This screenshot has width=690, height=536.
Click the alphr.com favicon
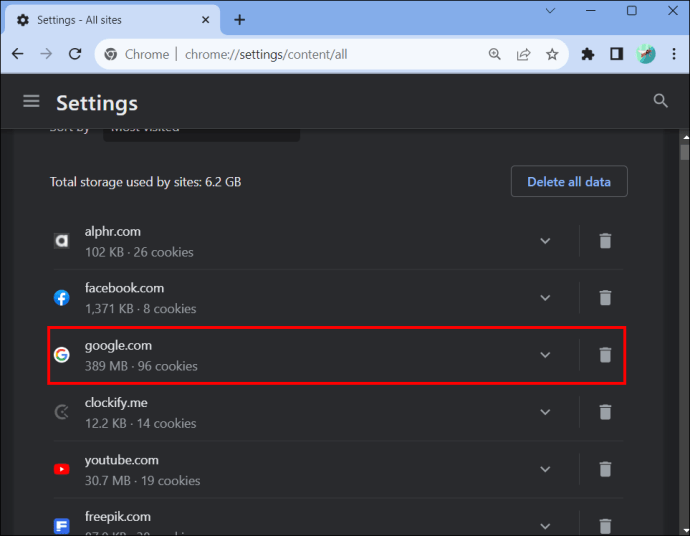[x=62, y=241]
